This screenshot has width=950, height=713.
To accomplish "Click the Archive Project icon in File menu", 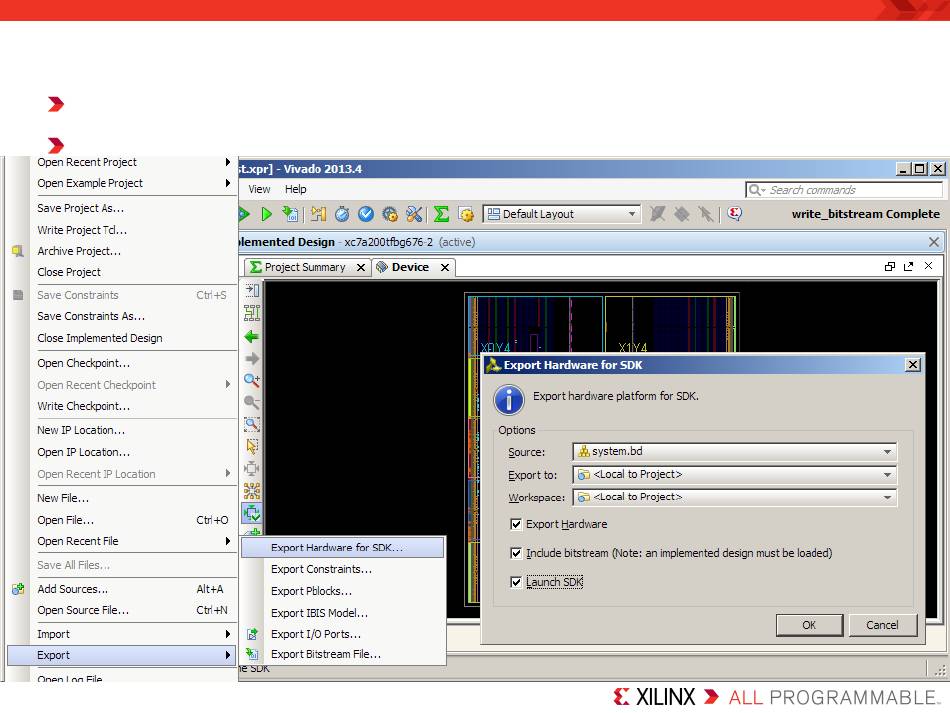I will 18,251.
